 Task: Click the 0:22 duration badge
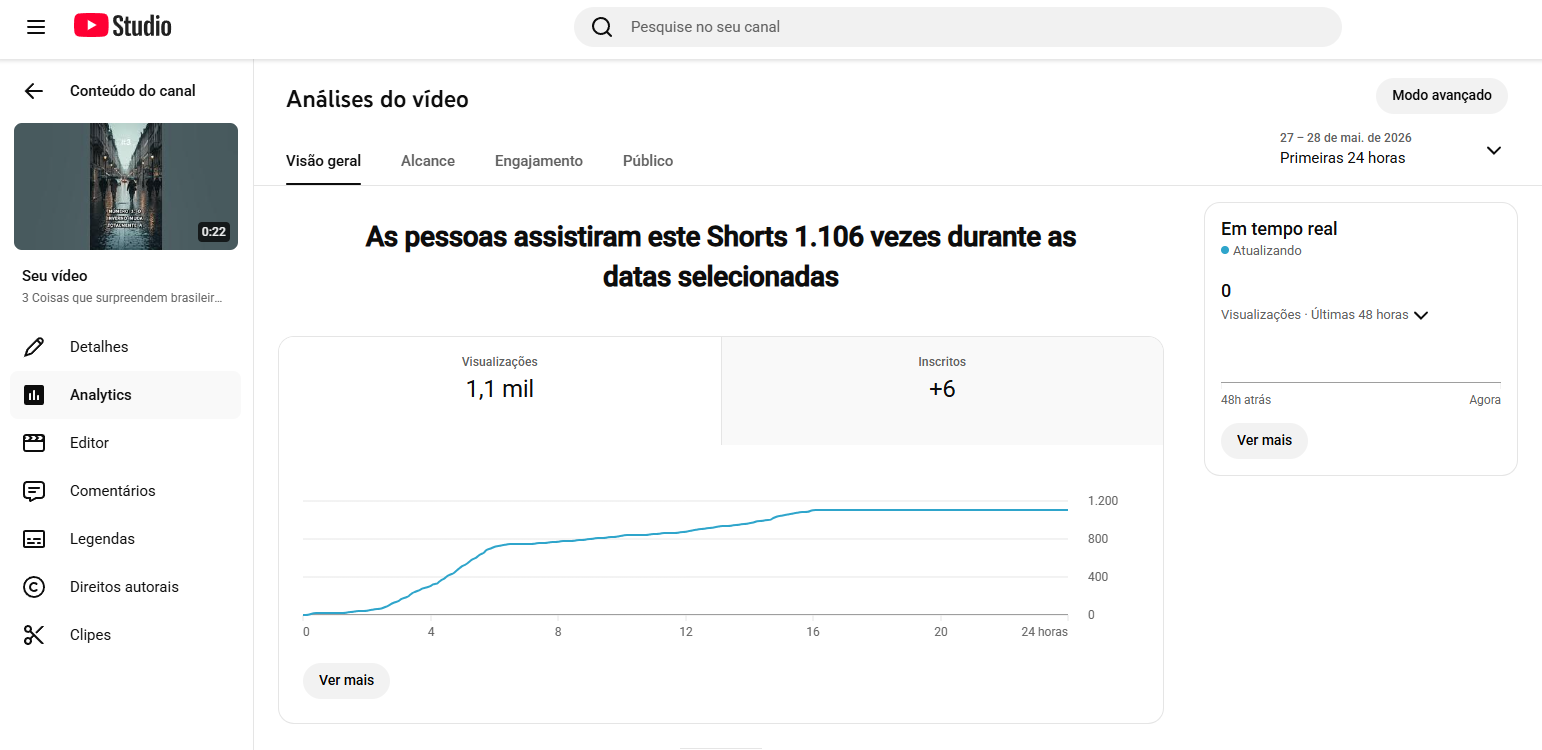coord(214,232)
